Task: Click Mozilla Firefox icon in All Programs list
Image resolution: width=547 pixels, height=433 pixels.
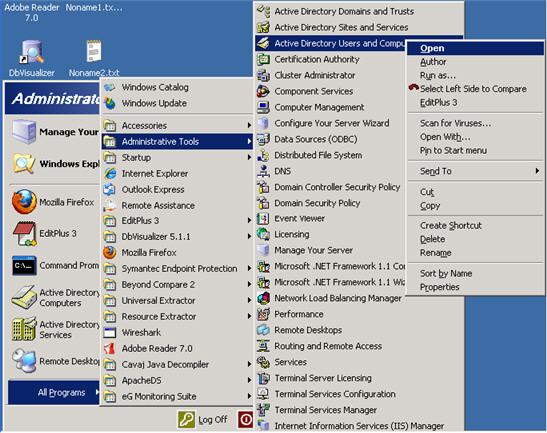Action: (x=110, y=253)
